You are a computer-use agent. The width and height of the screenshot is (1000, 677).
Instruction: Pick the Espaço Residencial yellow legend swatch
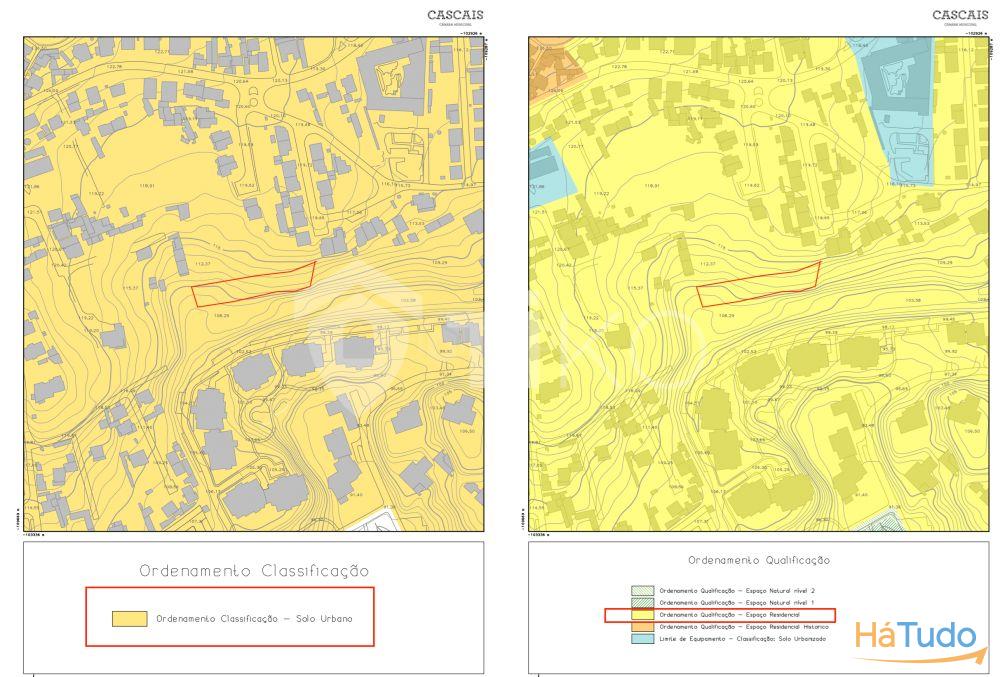pyautogui.click(x=642, y=615)
